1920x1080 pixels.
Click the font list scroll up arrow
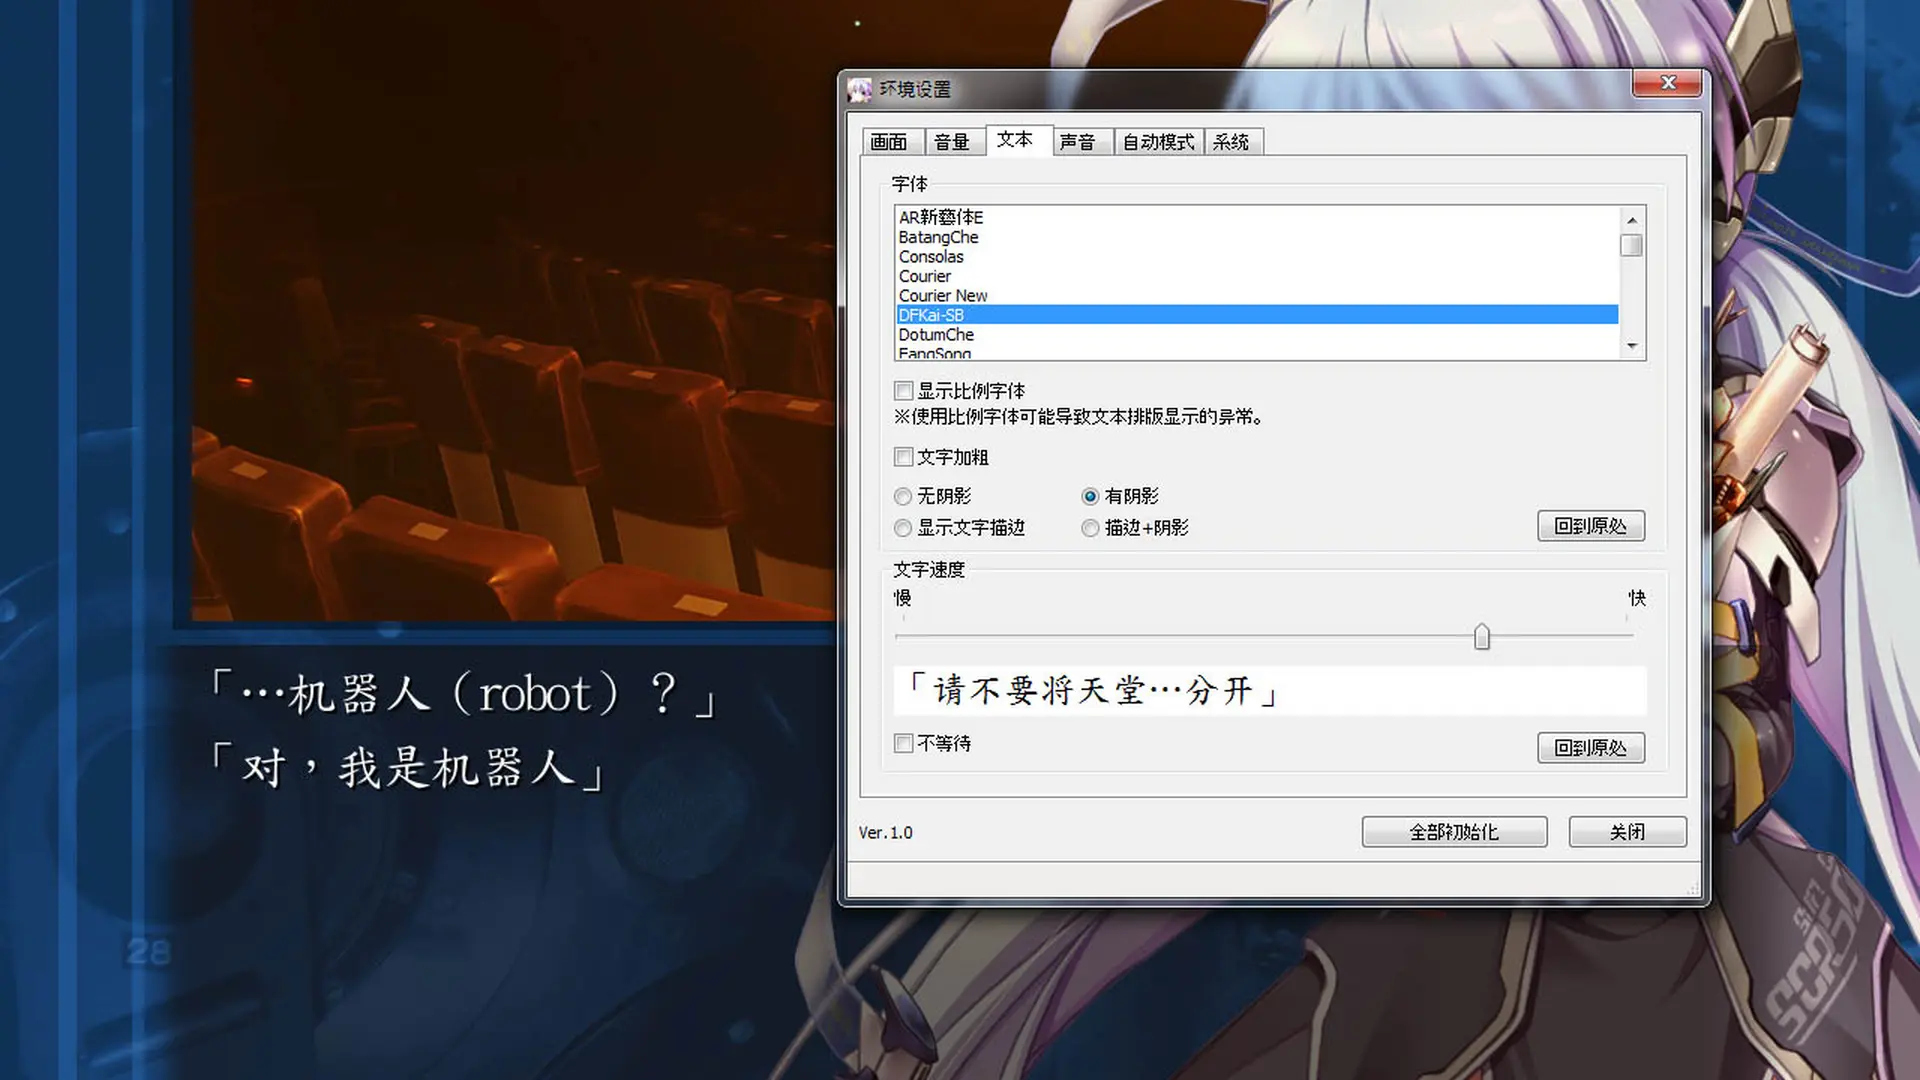(x=1631, y=220)
